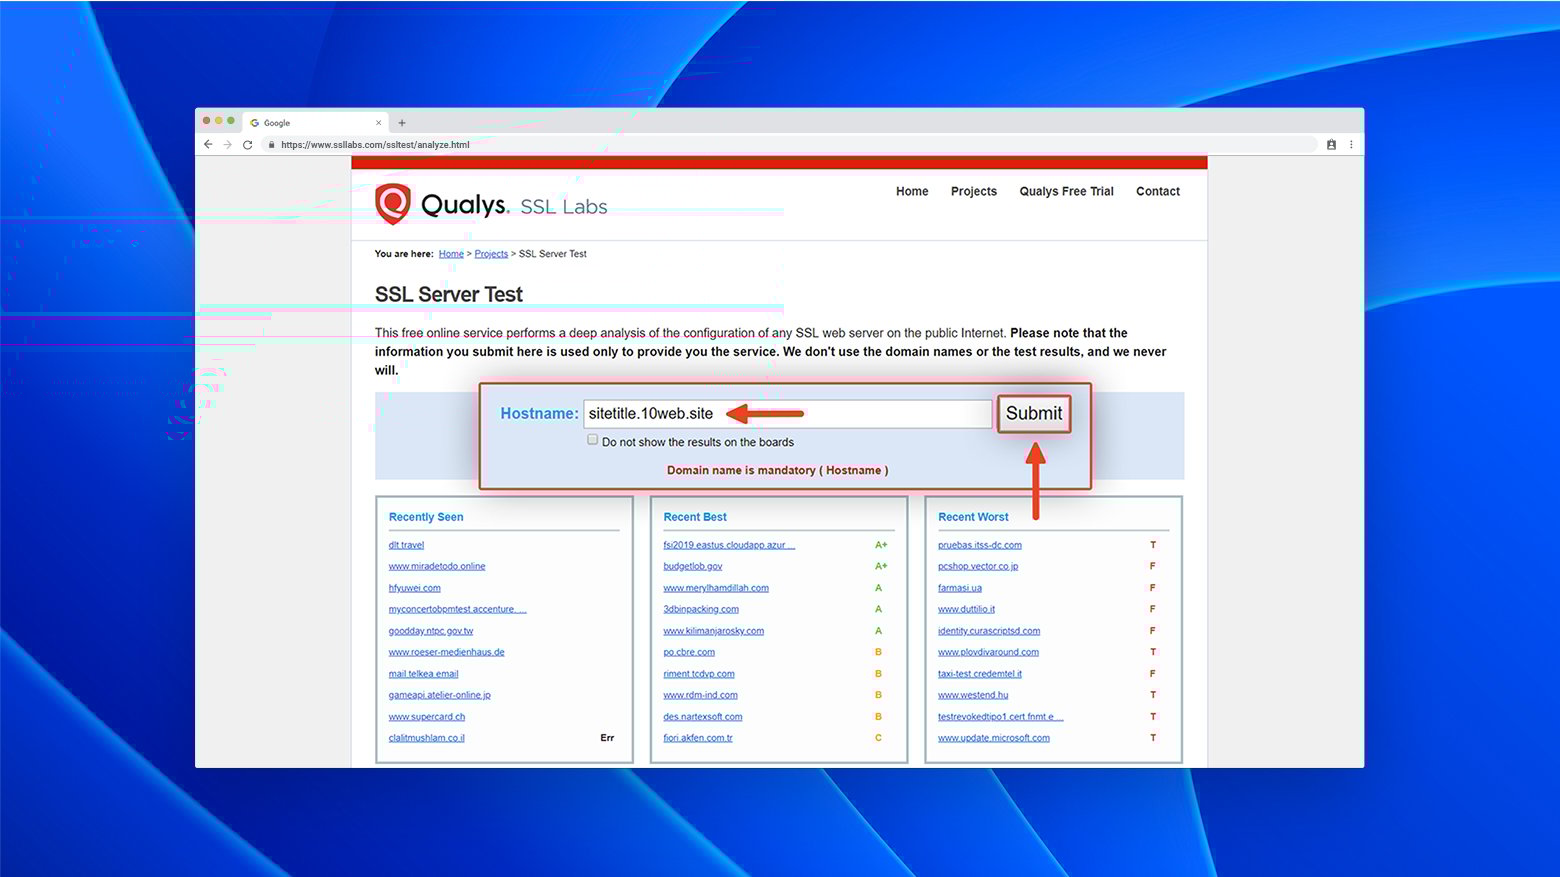Reload the page with refresh icon
The image size is (1560, 877).
247,145
